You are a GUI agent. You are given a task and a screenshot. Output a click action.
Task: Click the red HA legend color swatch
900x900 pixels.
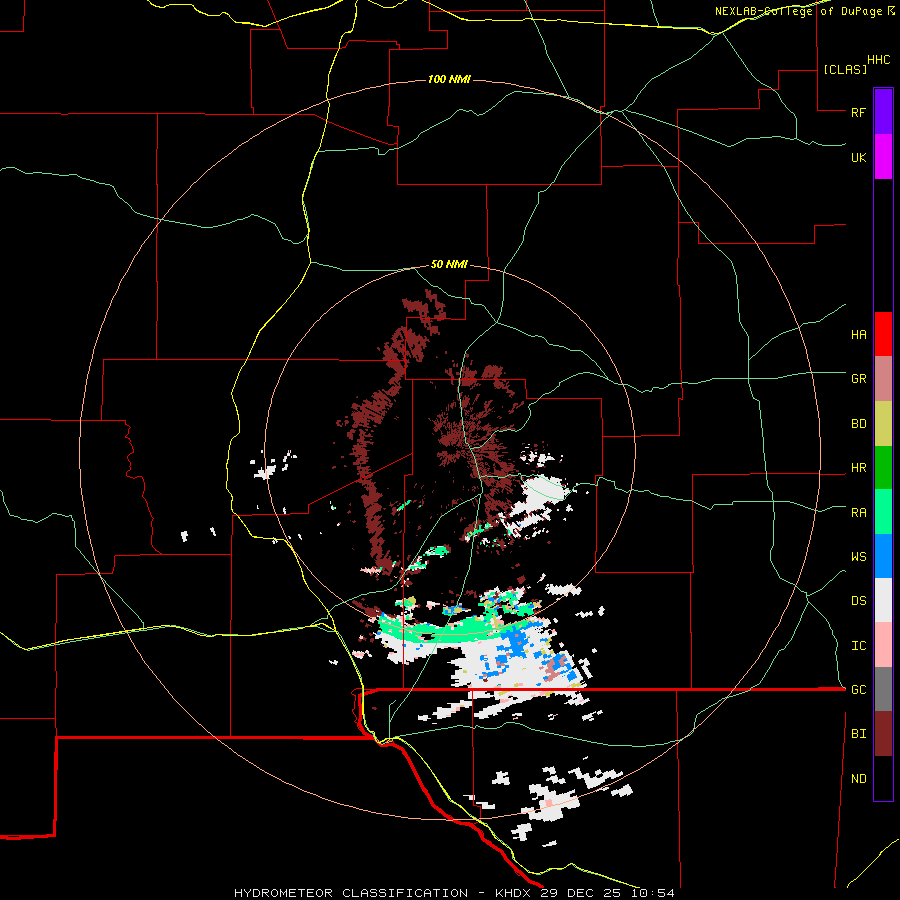tap(883, 334)
